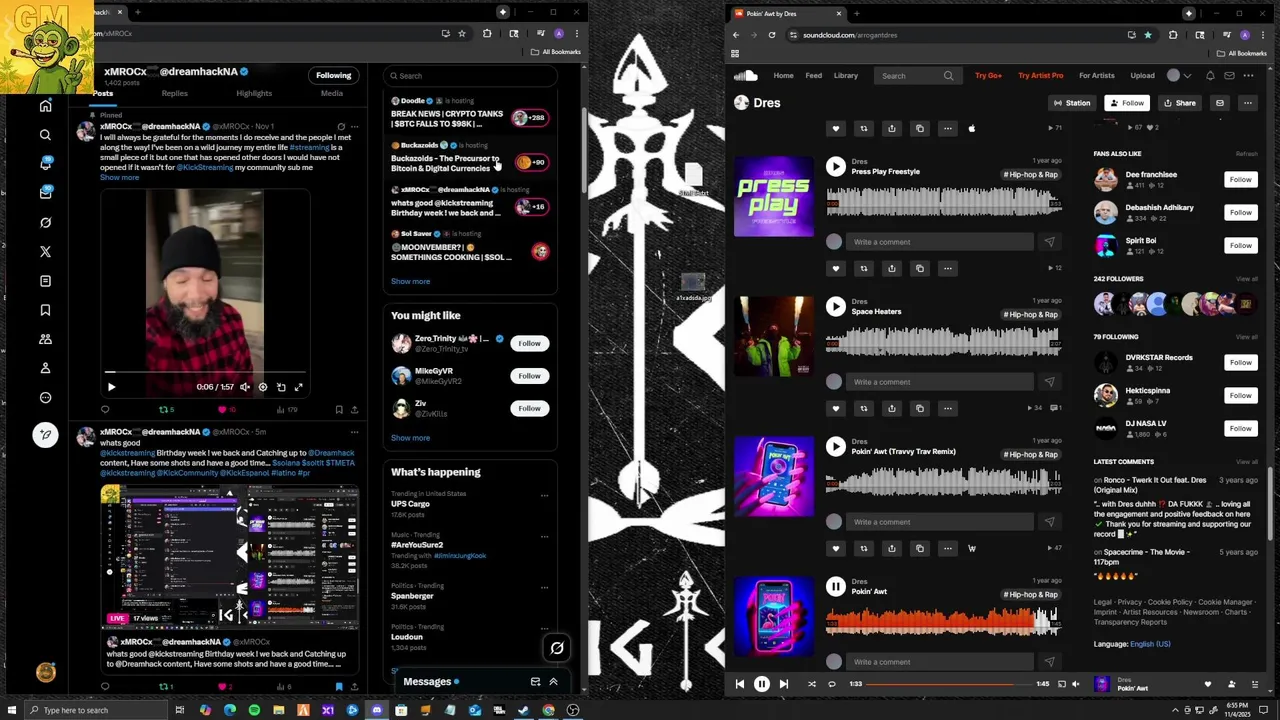The height and width of the screenshot is (720, 1280).
Task: Play Press Play Freestyle track
Action: [x=835, y=168]
